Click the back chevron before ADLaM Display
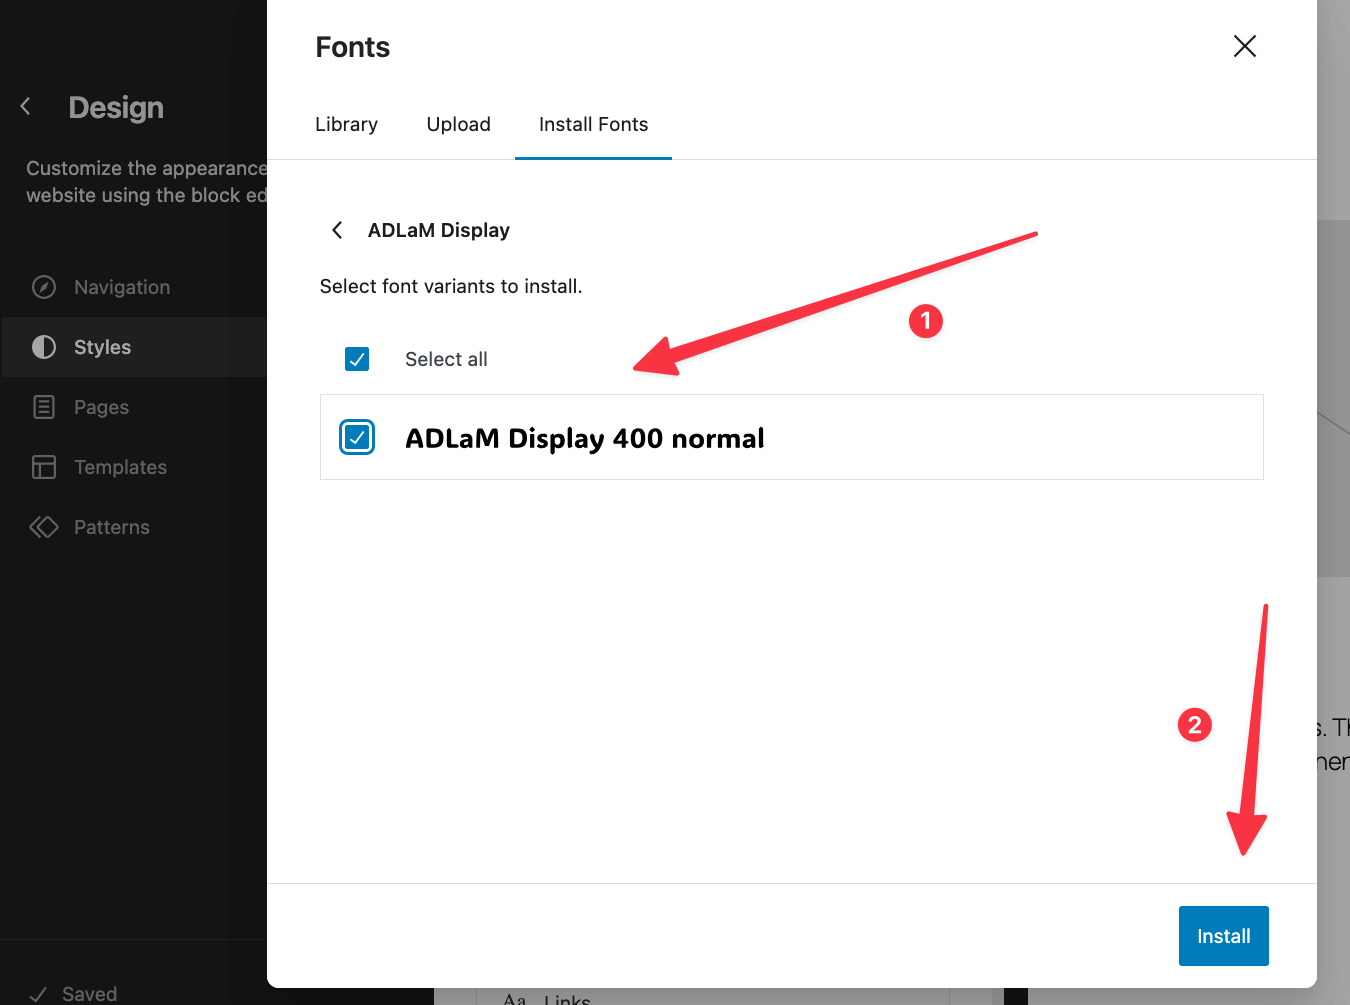 click(x=337, y=230)
